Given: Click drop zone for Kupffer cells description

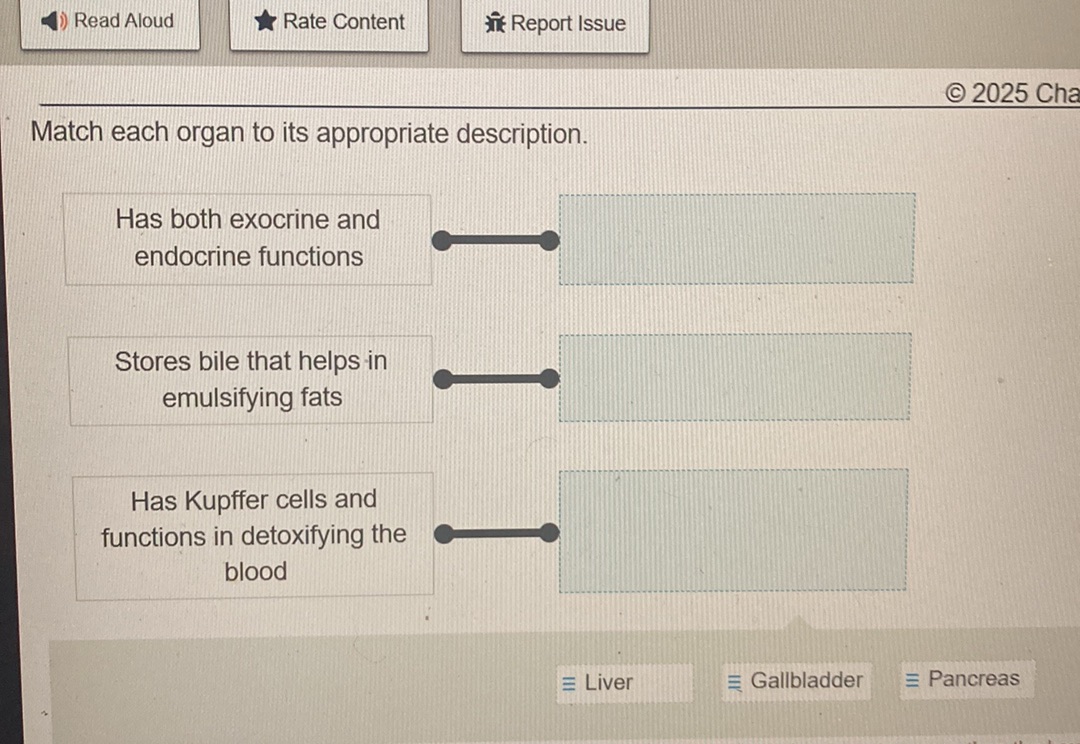Looking at the screenshot, I should tap(733, 530).
